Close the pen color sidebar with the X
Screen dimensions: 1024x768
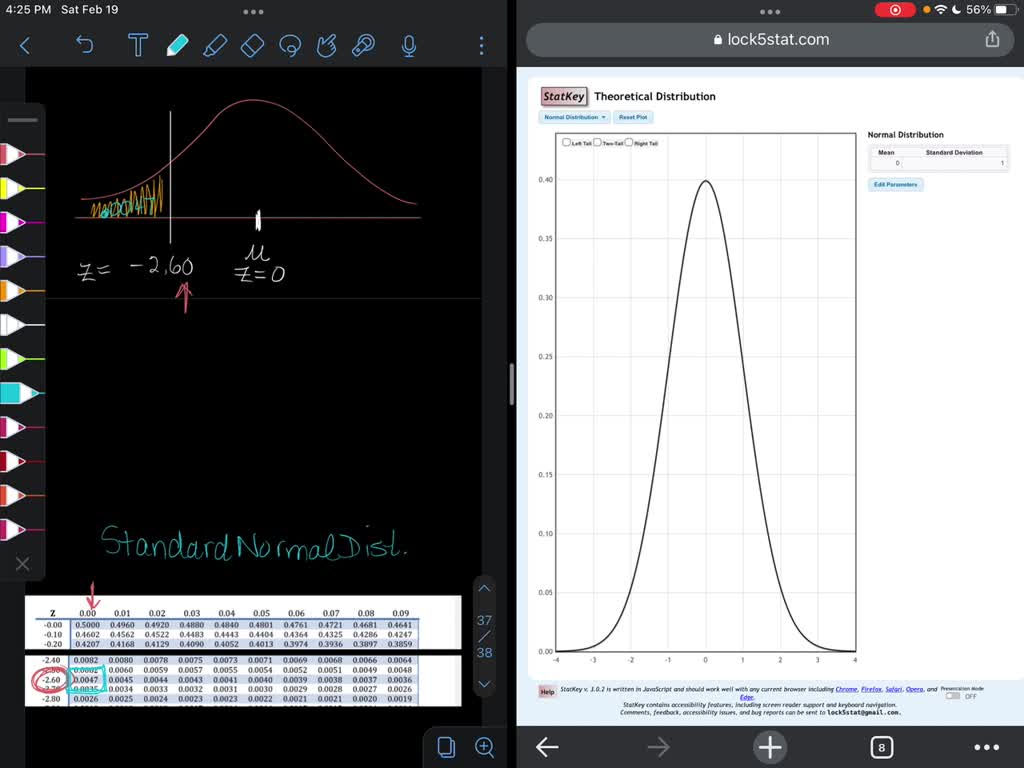pos(22,563)
